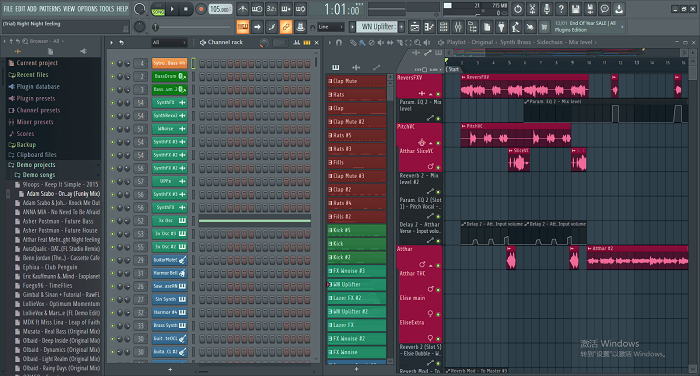Open the WN Uplifter pattern selector
Image resolution: width=700 pixels, height=376 pixels.
(x=377, y=27)
